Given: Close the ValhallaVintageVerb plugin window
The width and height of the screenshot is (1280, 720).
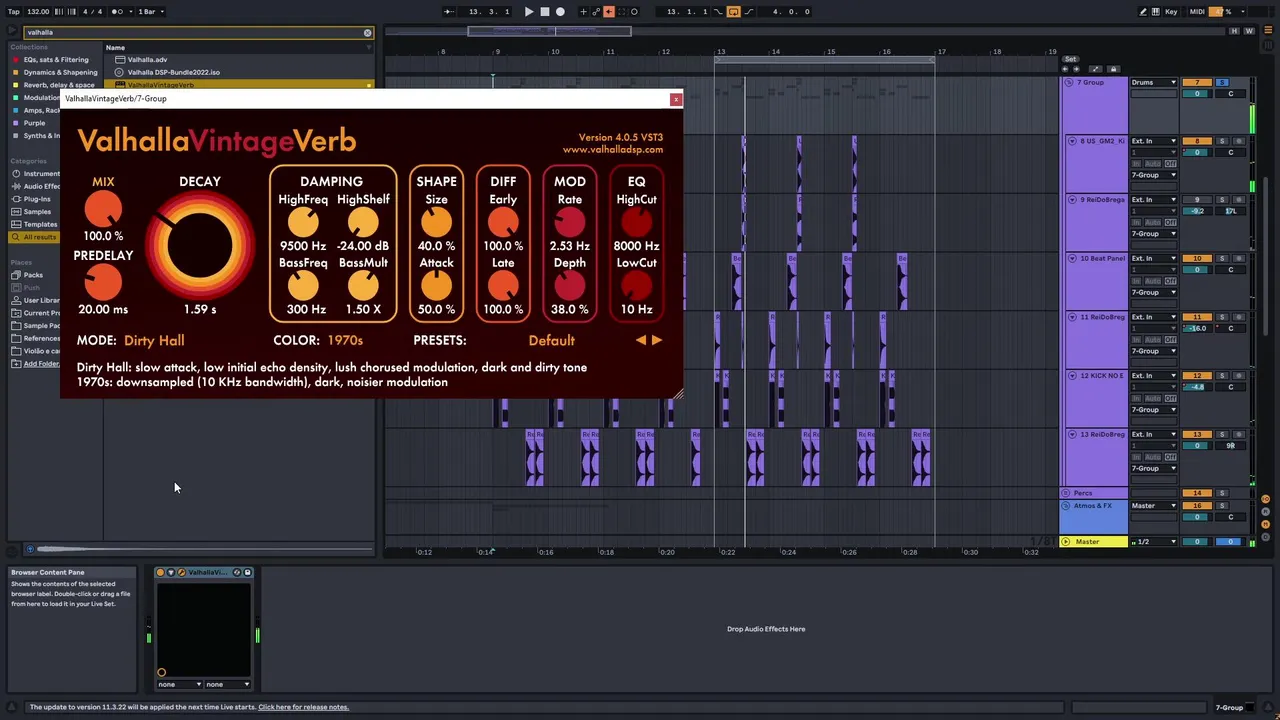Looking at the screenshot, I should point(676,99).
